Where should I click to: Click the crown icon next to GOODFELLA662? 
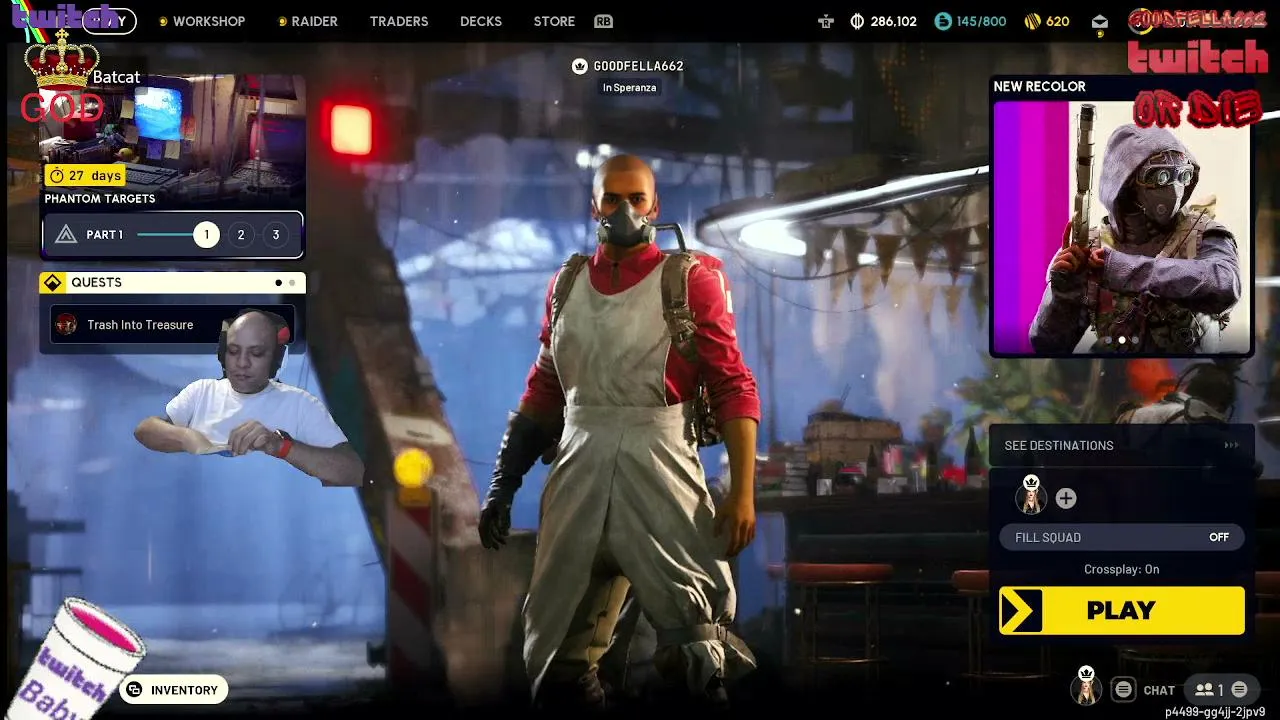(579, 66)
